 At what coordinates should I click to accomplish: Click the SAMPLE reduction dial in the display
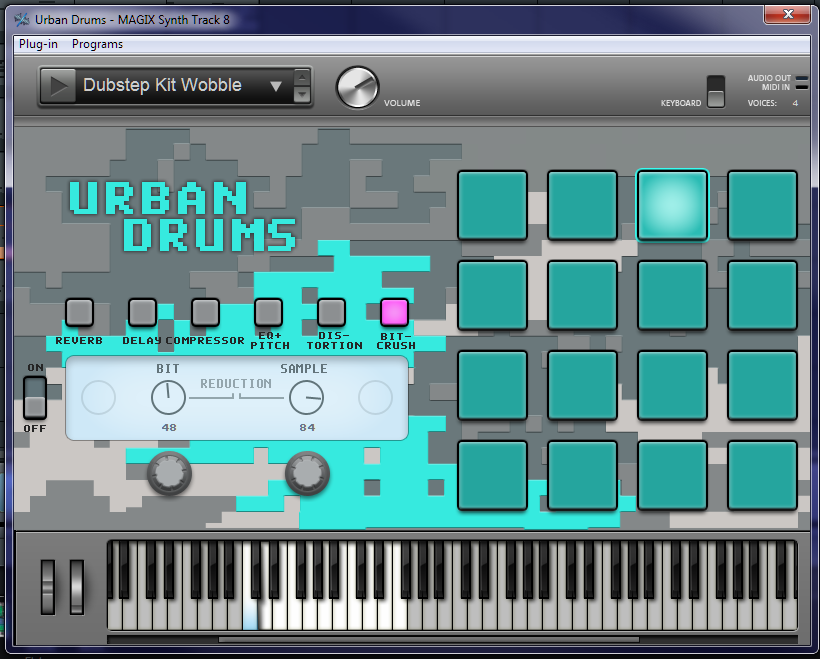click(x=306, y=397)
